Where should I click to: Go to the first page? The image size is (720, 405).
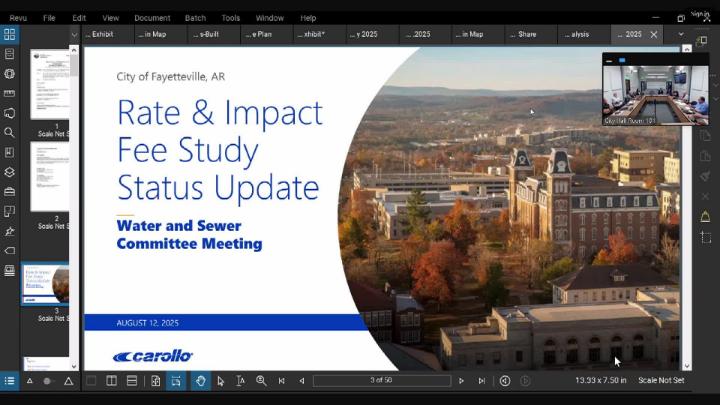point(281,381)
